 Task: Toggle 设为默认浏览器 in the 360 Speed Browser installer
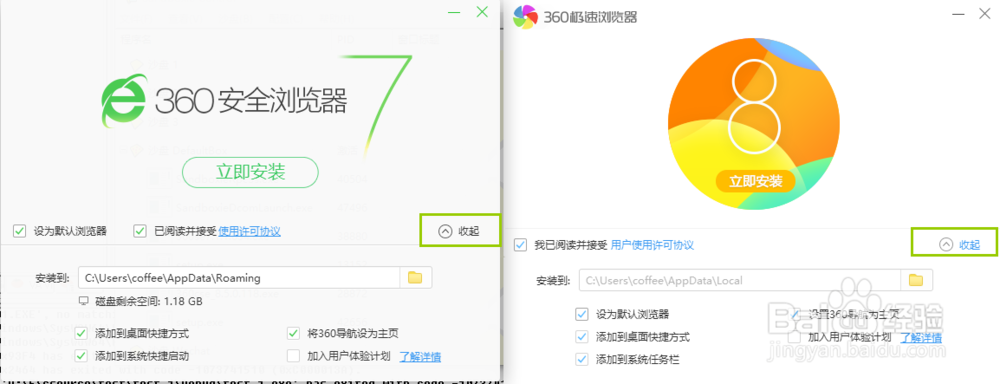click(581, 314)
